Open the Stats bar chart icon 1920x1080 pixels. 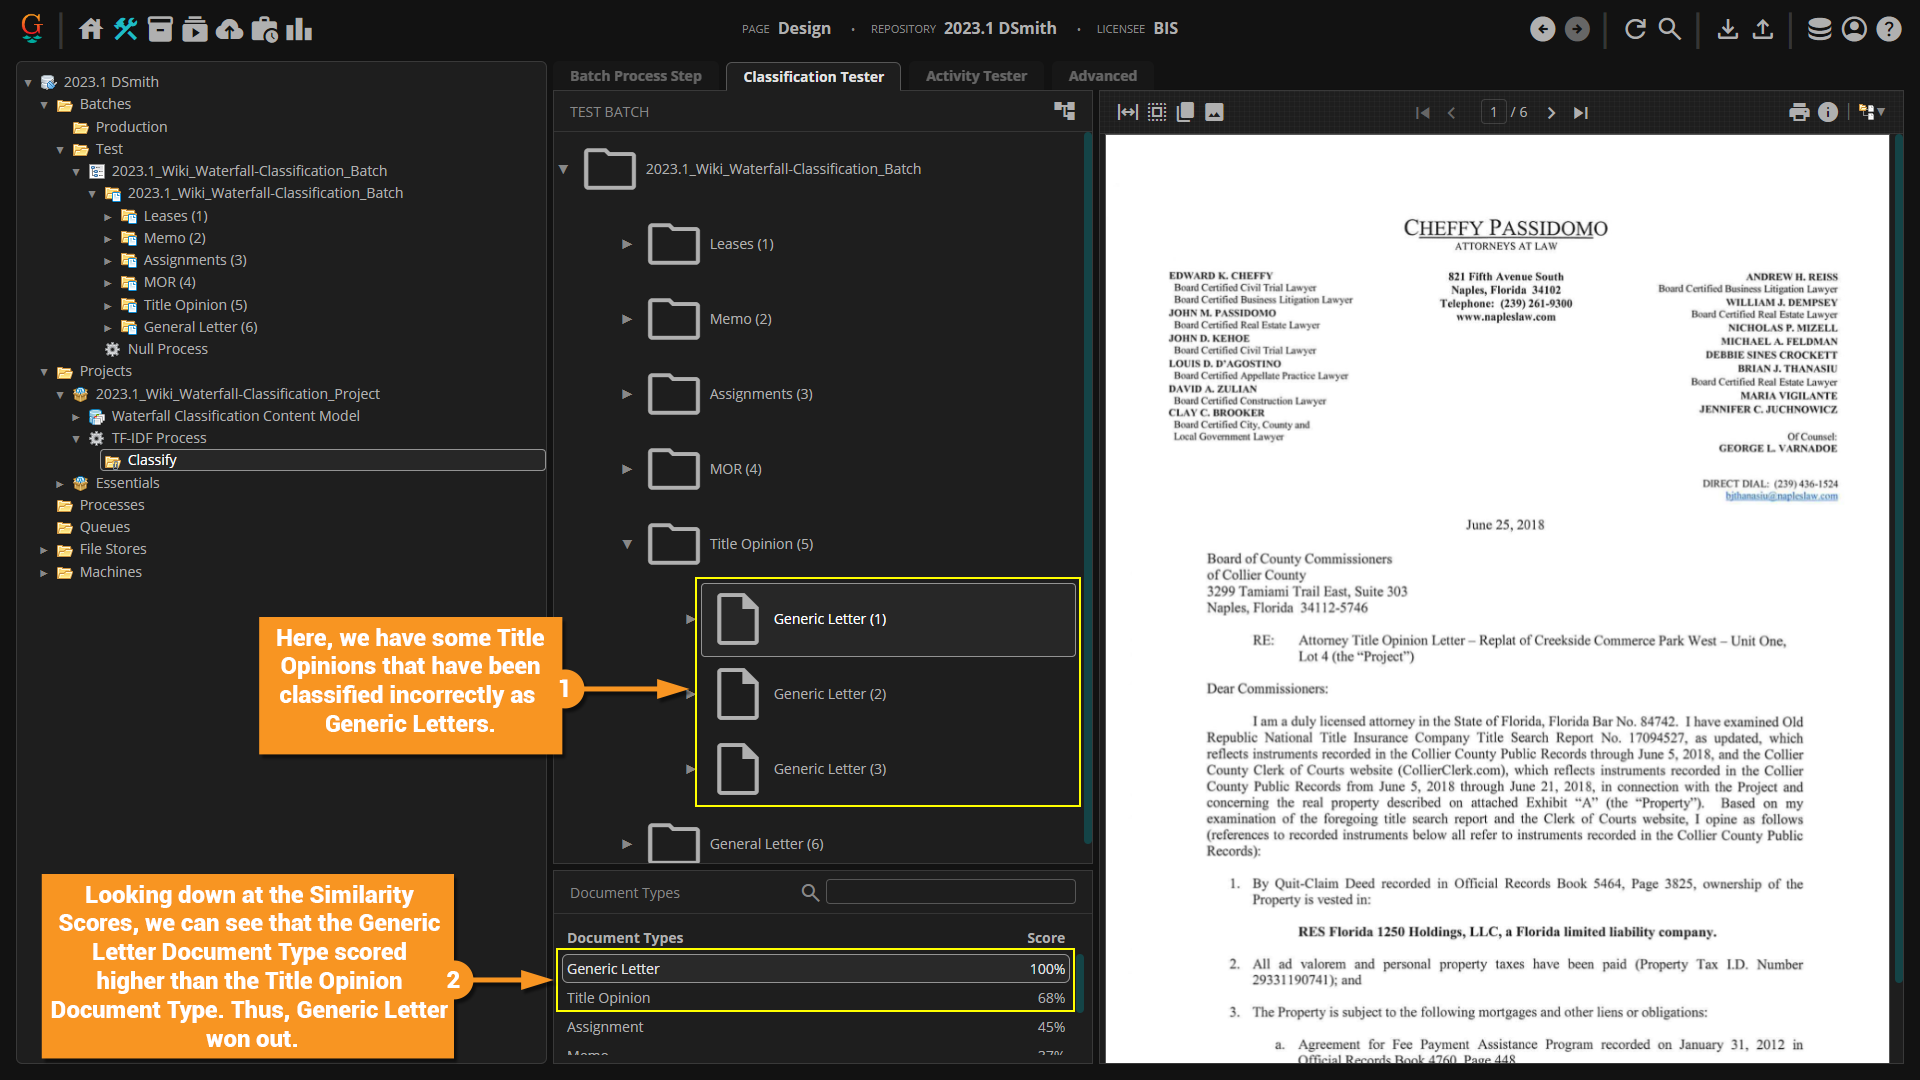coord(299,29)
